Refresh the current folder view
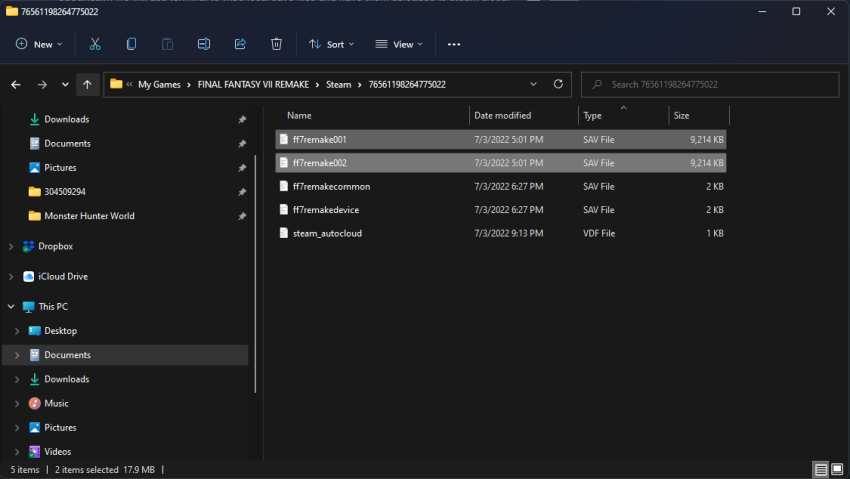 [558, 84]
